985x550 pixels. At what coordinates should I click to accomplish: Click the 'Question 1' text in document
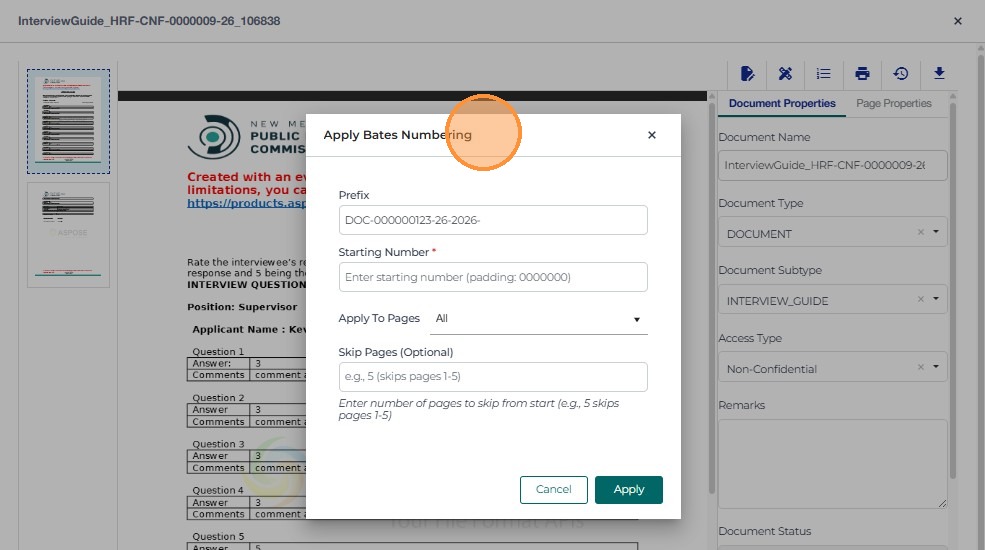click(218, 352)
